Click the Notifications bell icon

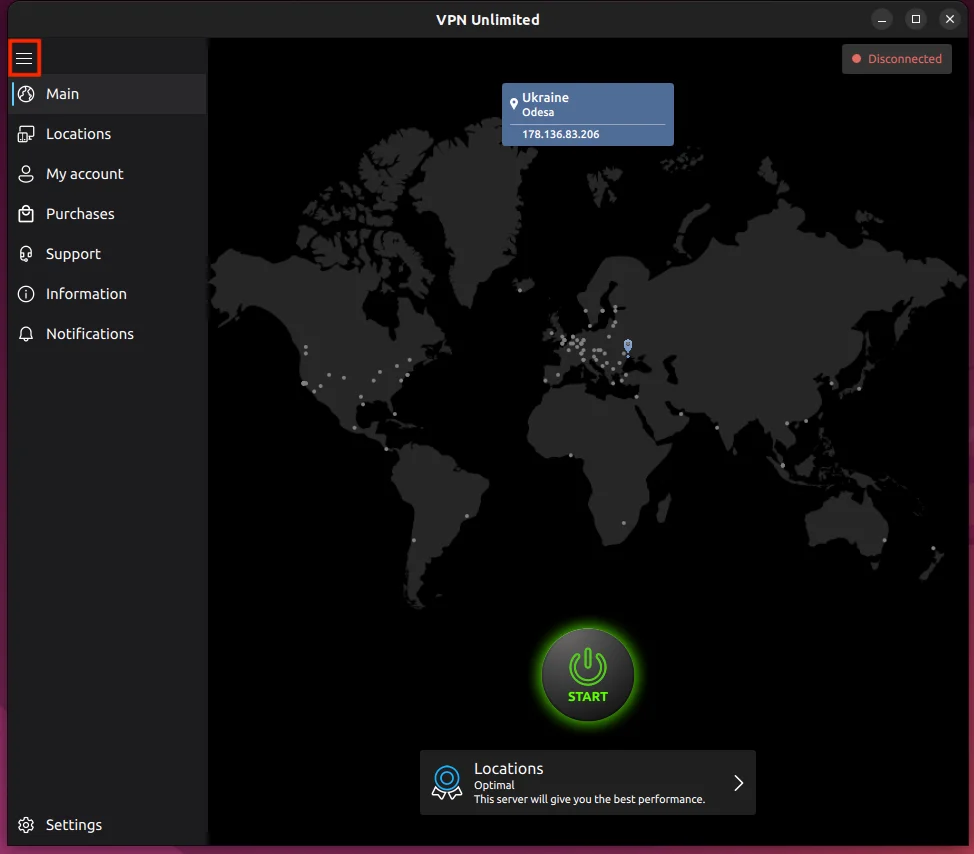[x=27, y=334]
